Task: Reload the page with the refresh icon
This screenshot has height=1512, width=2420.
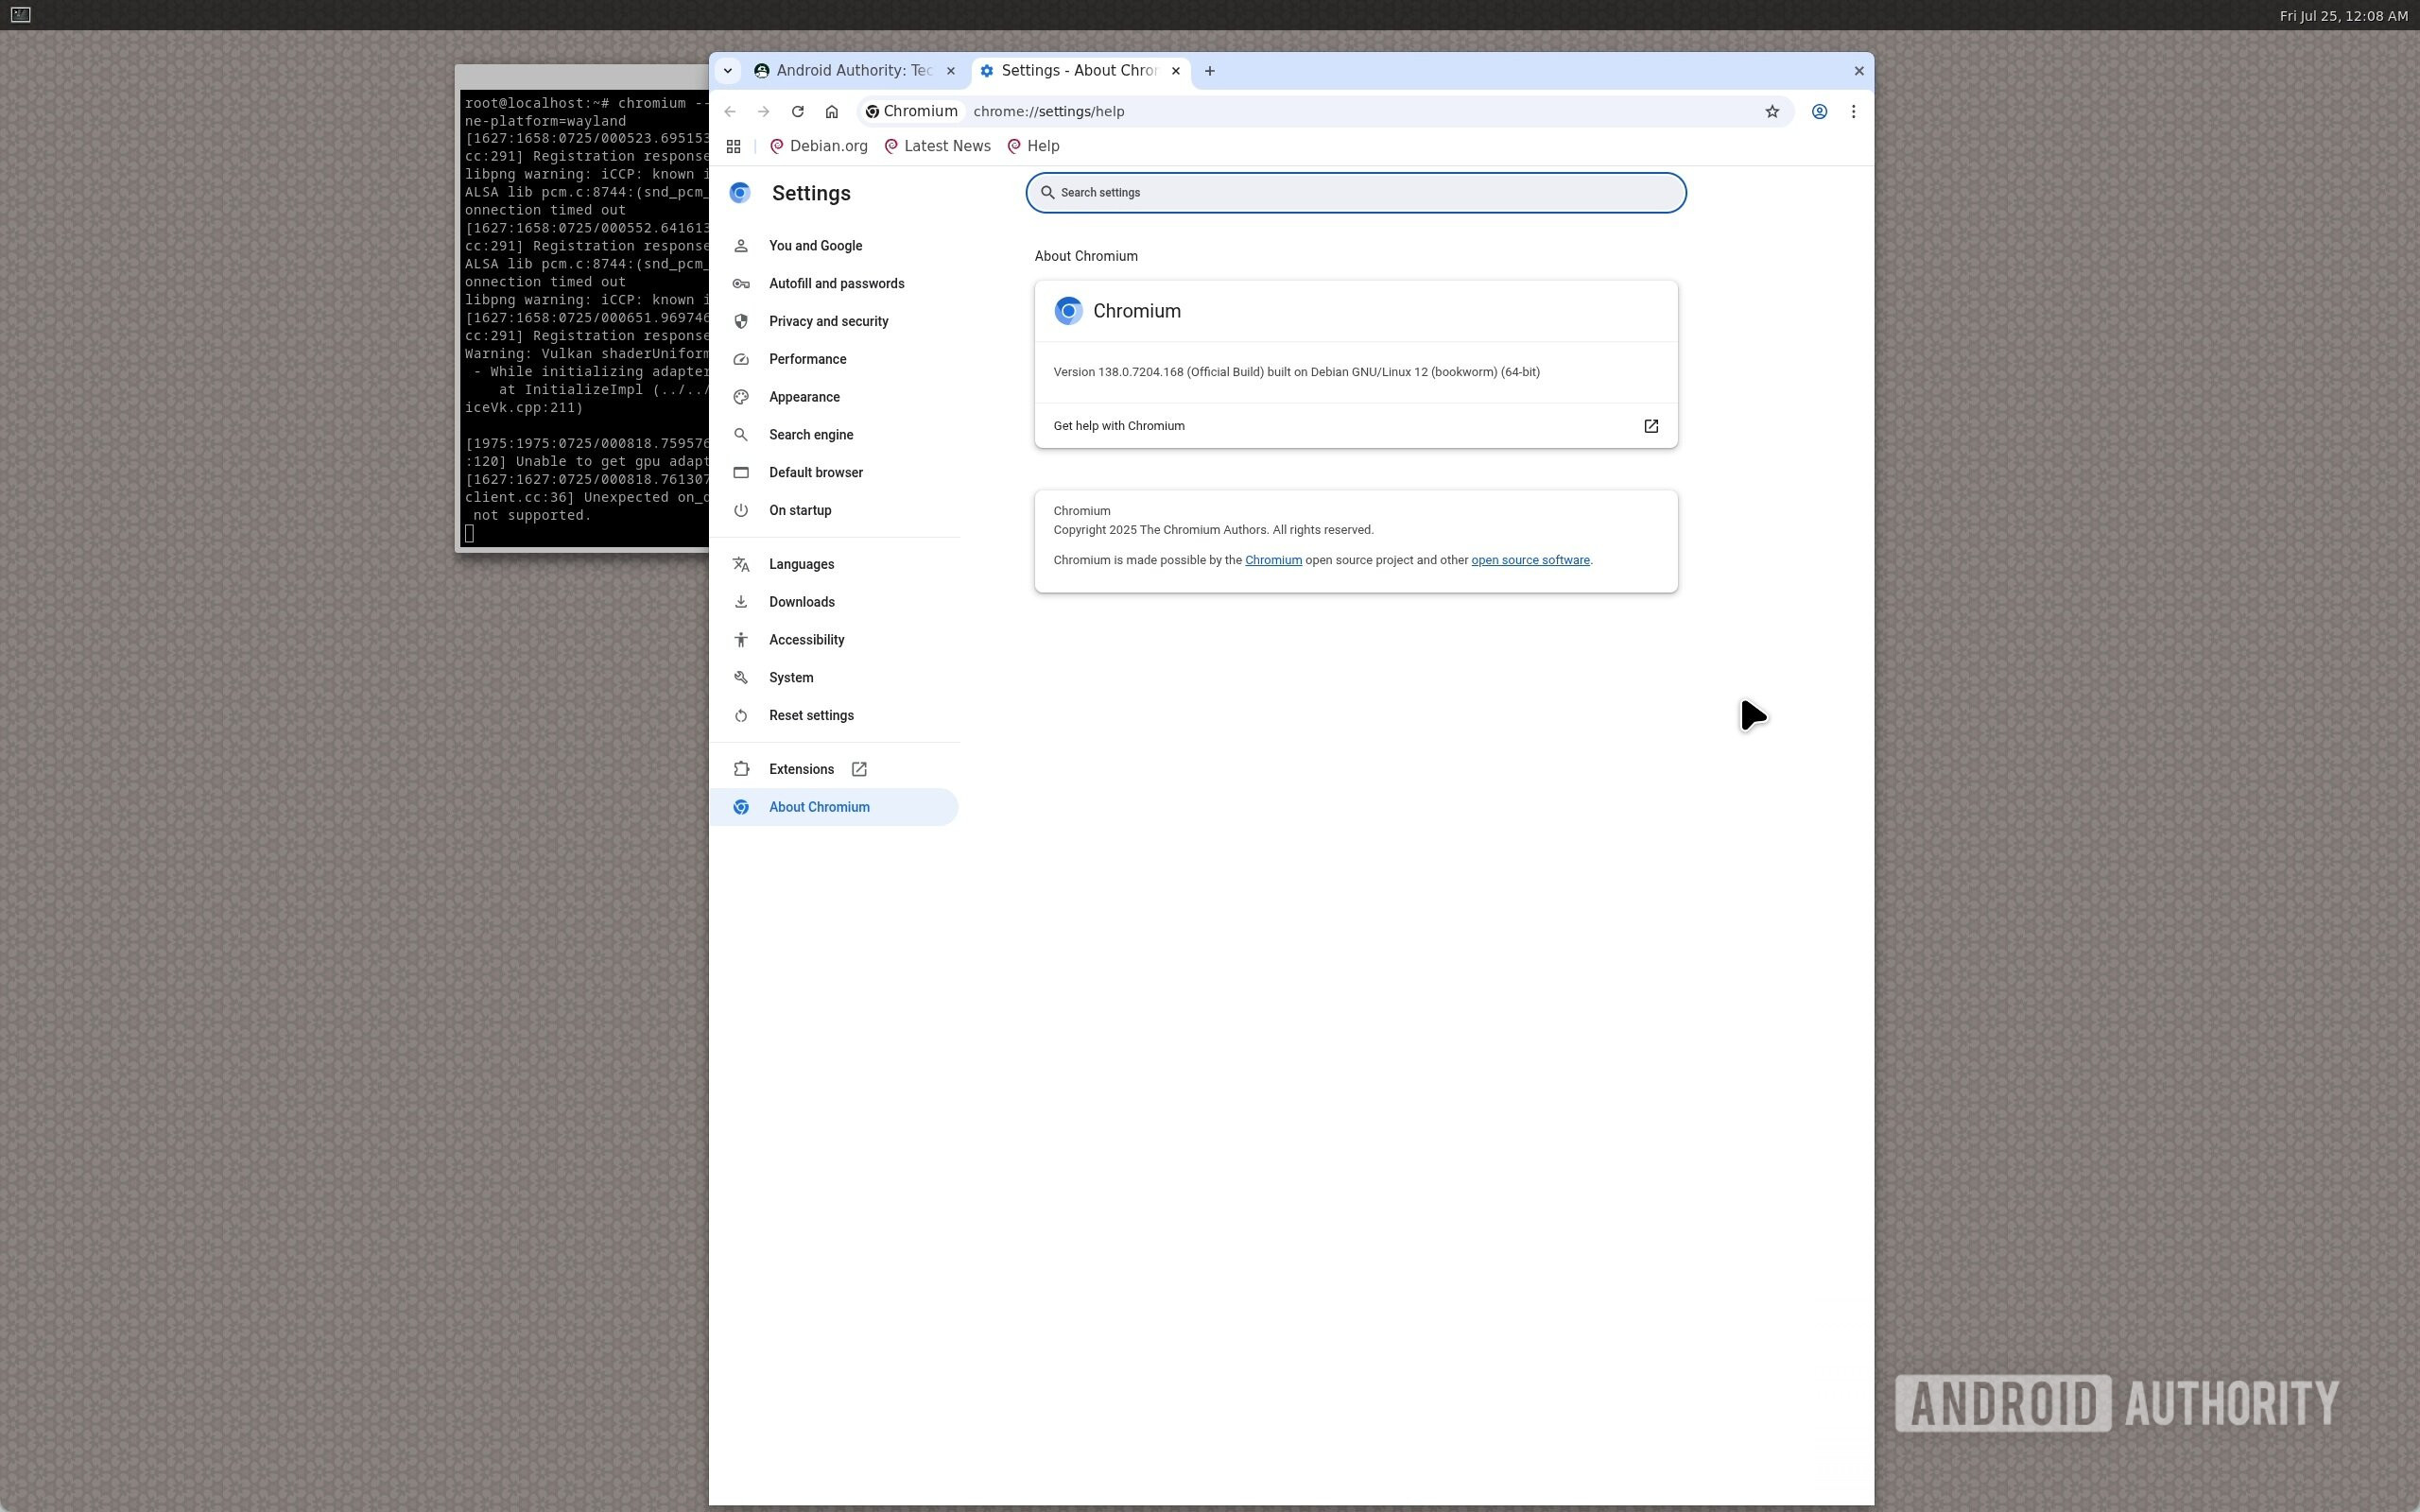Action: click(x=797, y=112)
